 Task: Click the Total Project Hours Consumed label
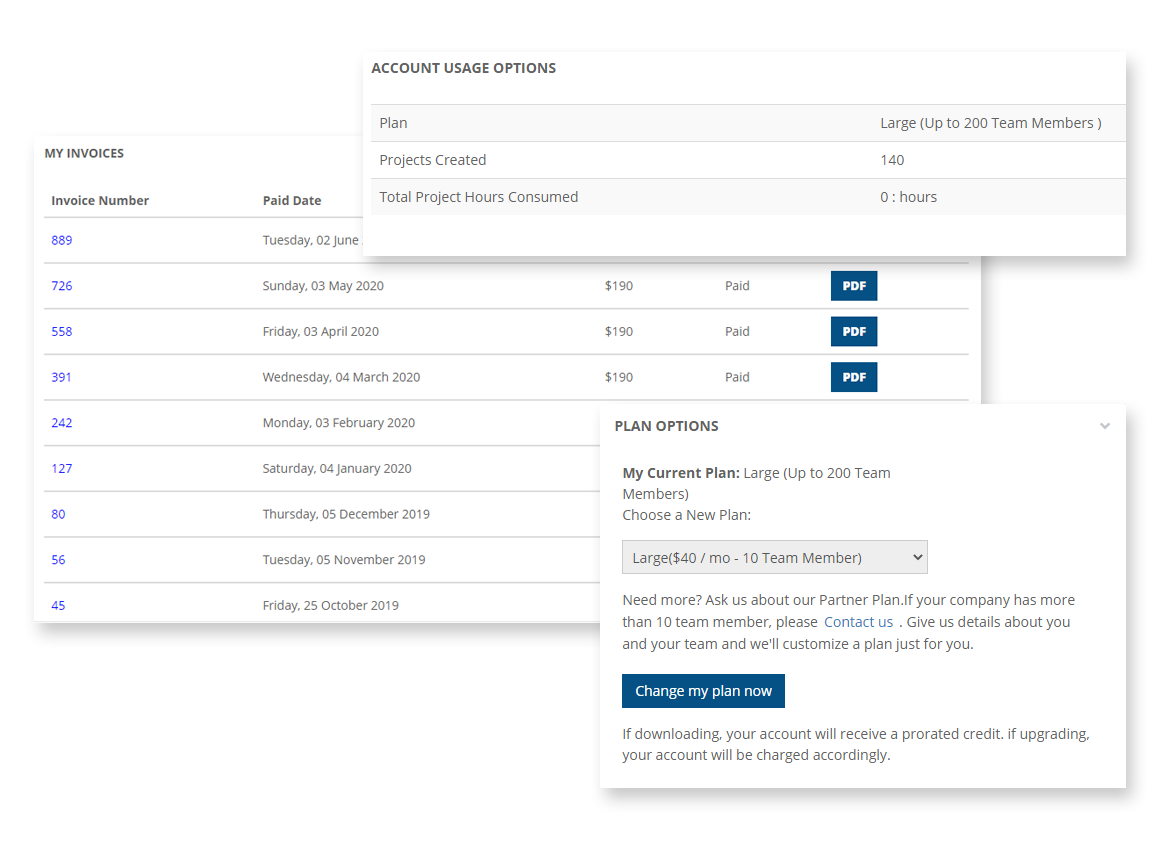coord(479,197)
